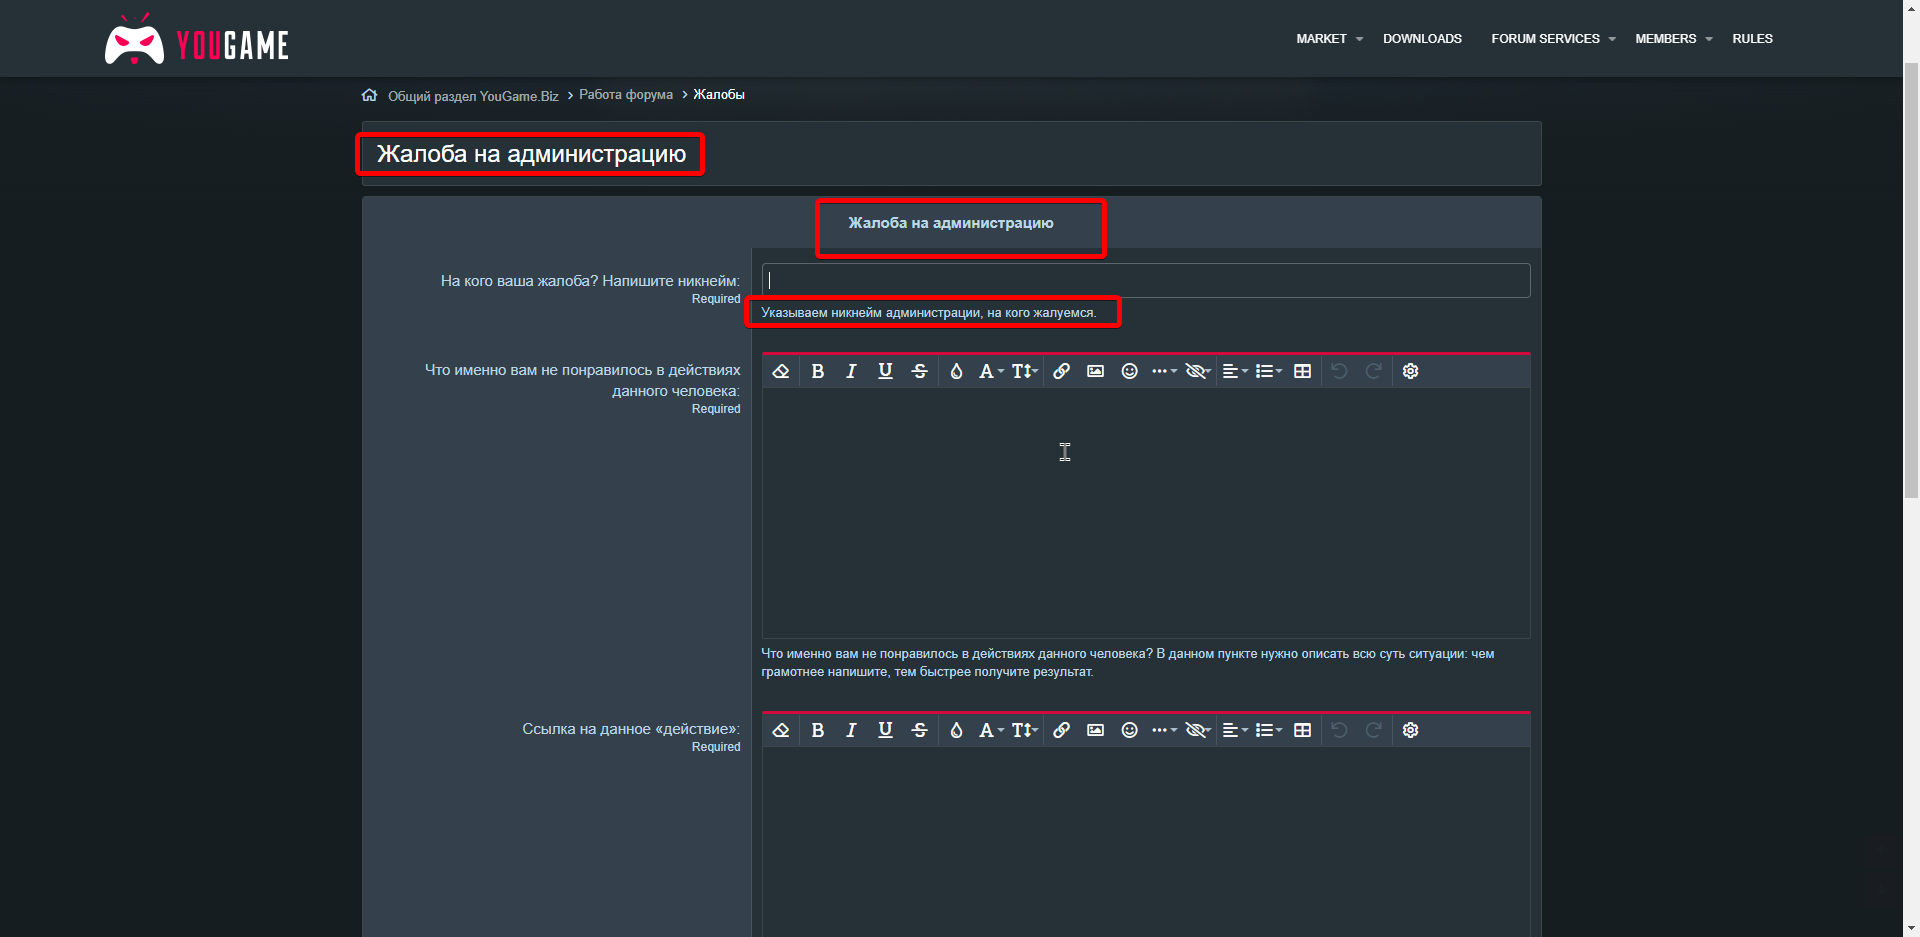Go to DOWNLOADS in the top navigation
Viewport: 1920px width, 937px height.
click(1422, 39)
